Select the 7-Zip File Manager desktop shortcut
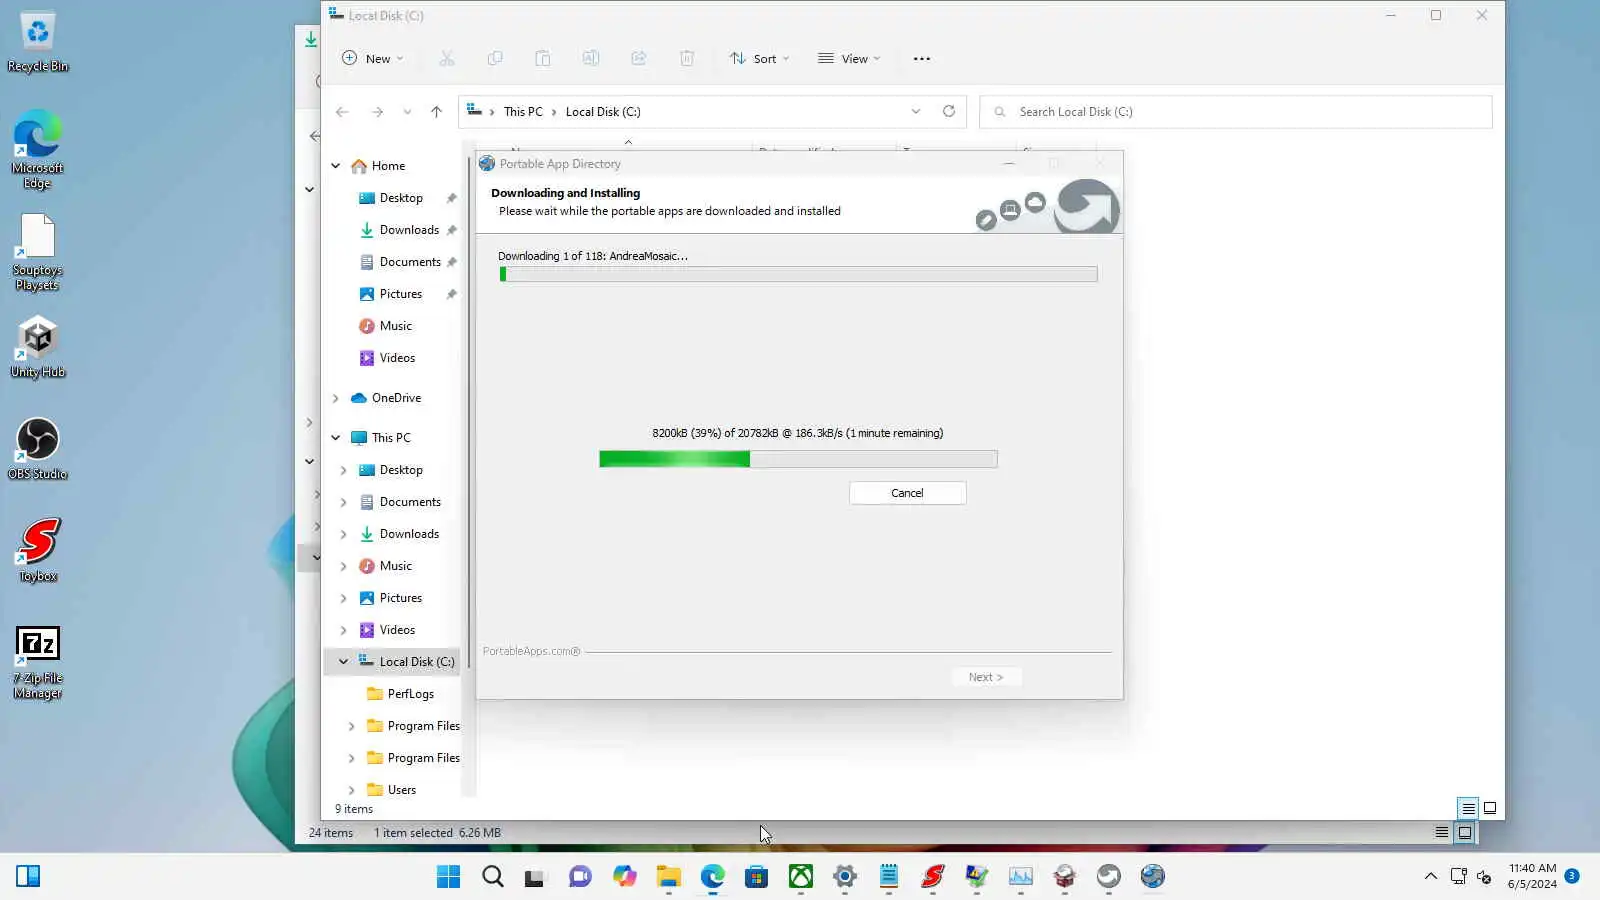The height and width of the screenshot is (900, 1600). [38, 662]
